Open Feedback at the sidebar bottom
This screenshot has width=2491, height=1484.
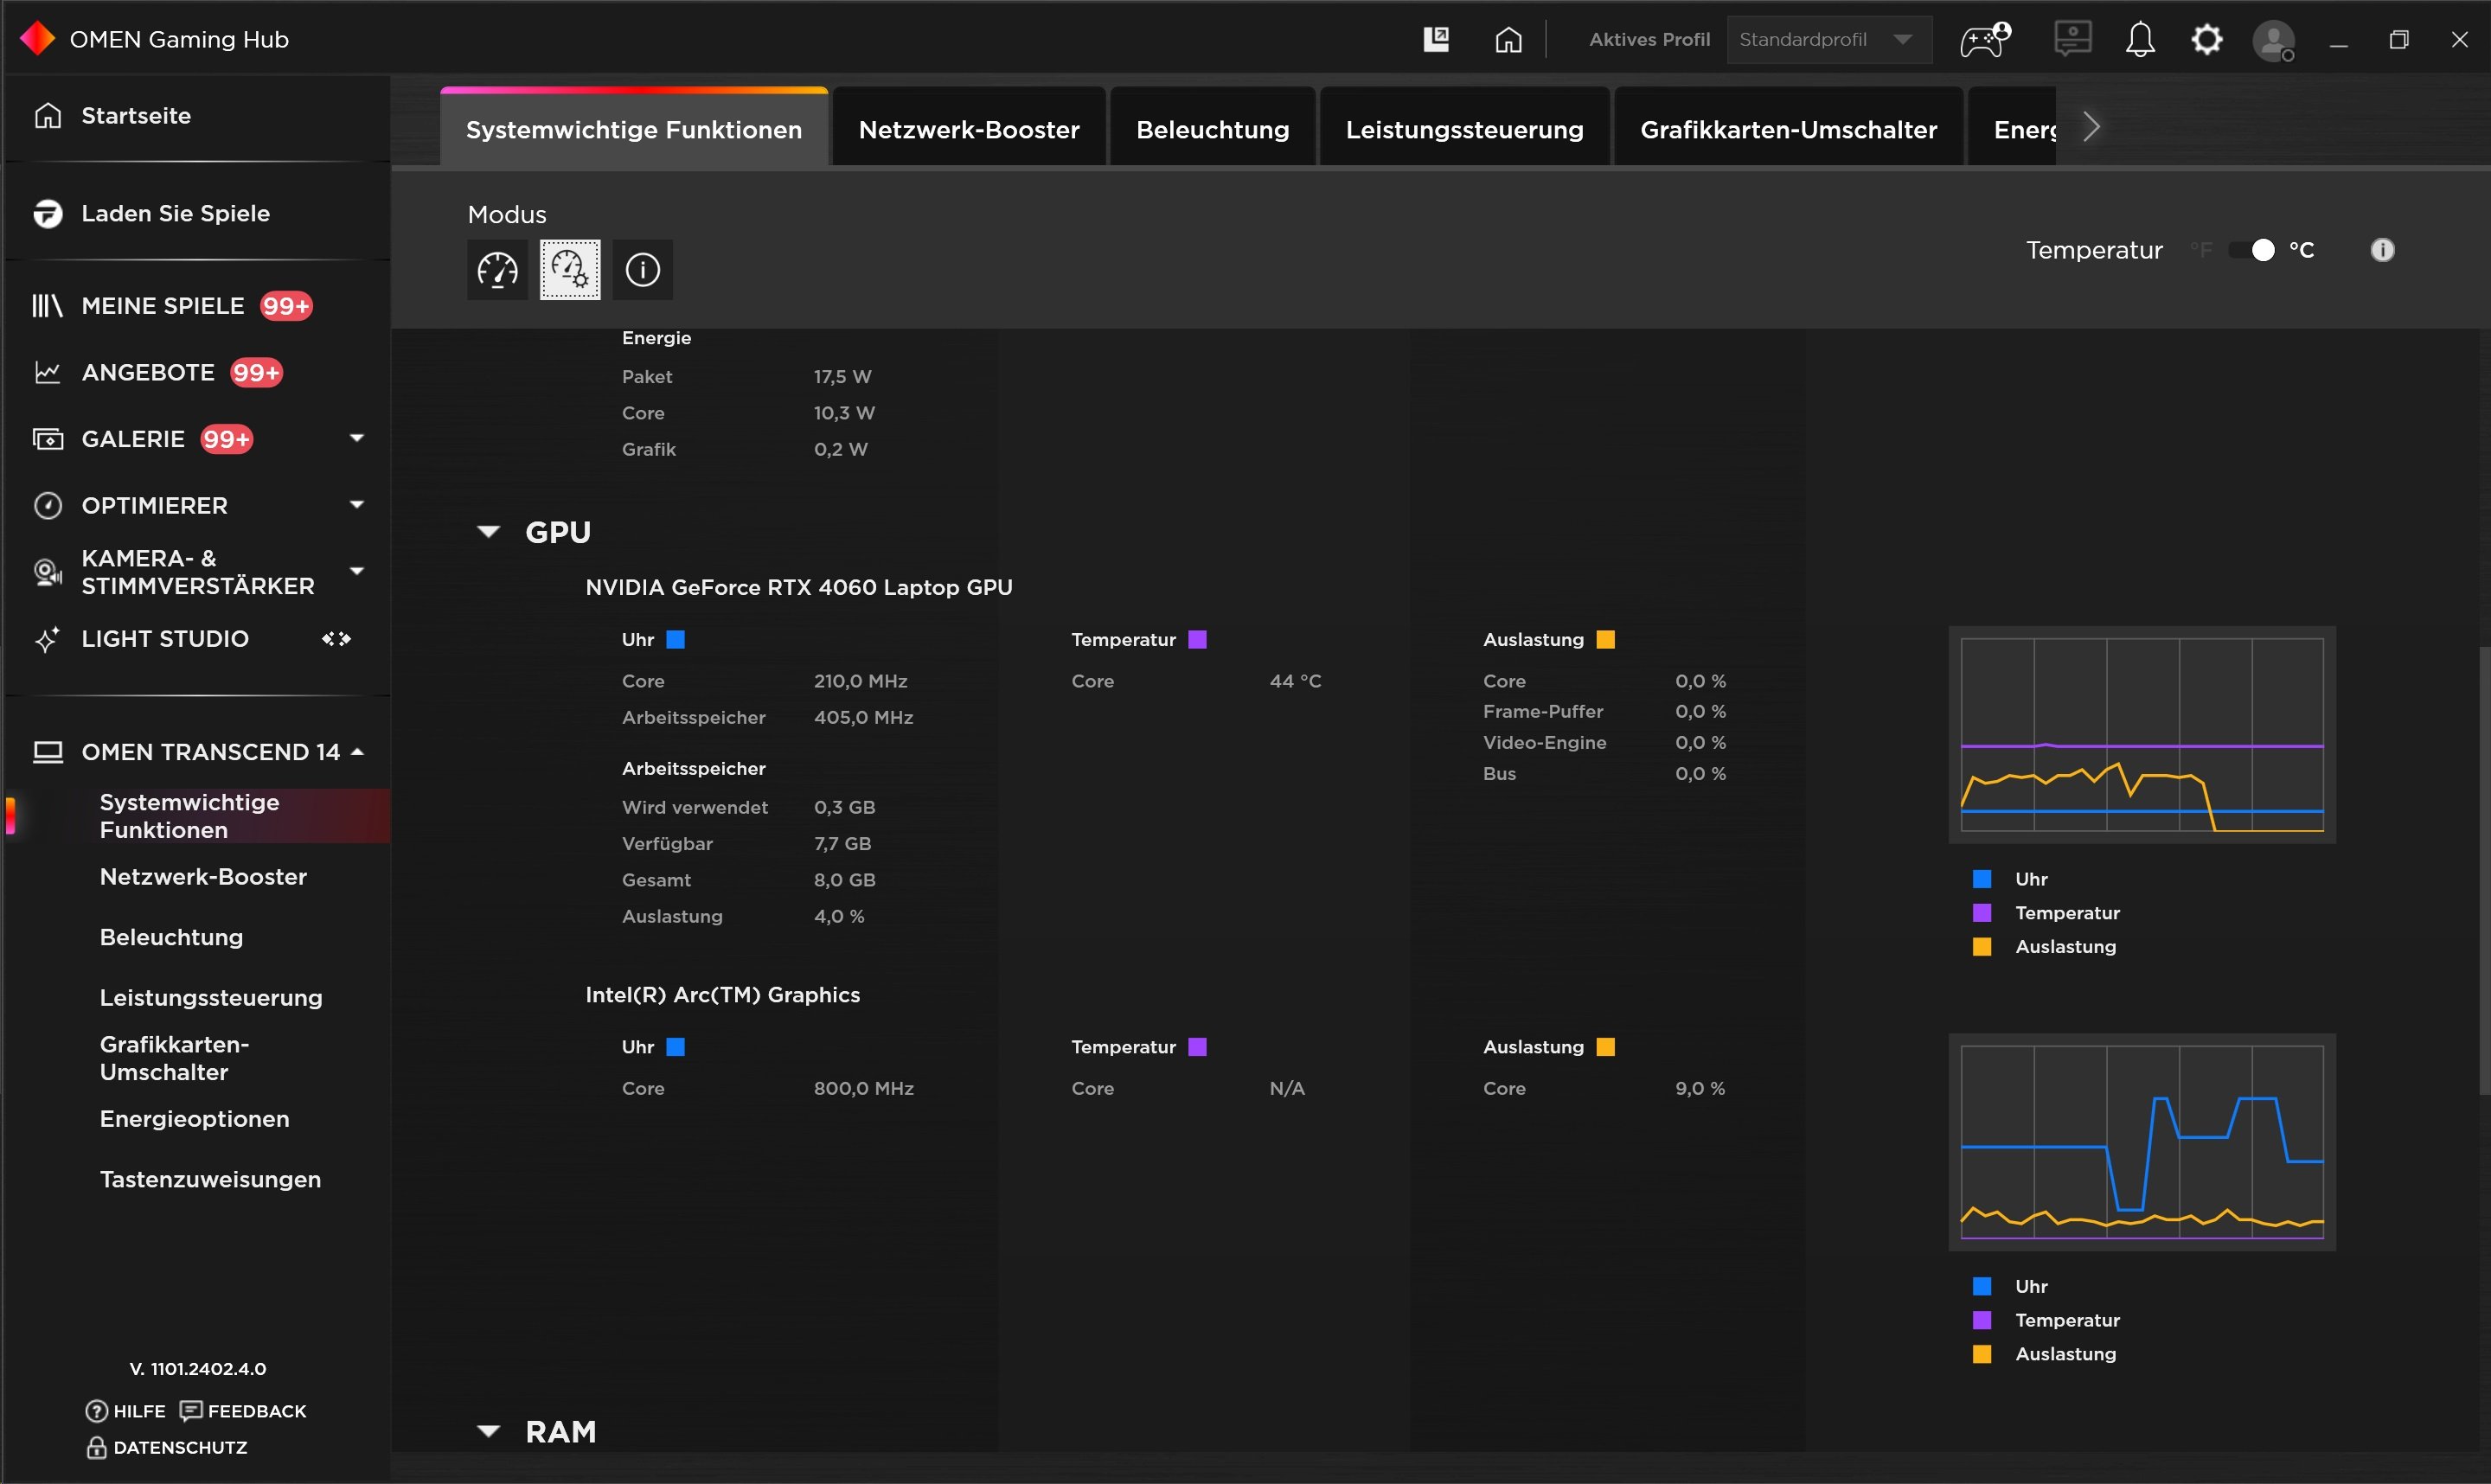tap(243, 1410)
